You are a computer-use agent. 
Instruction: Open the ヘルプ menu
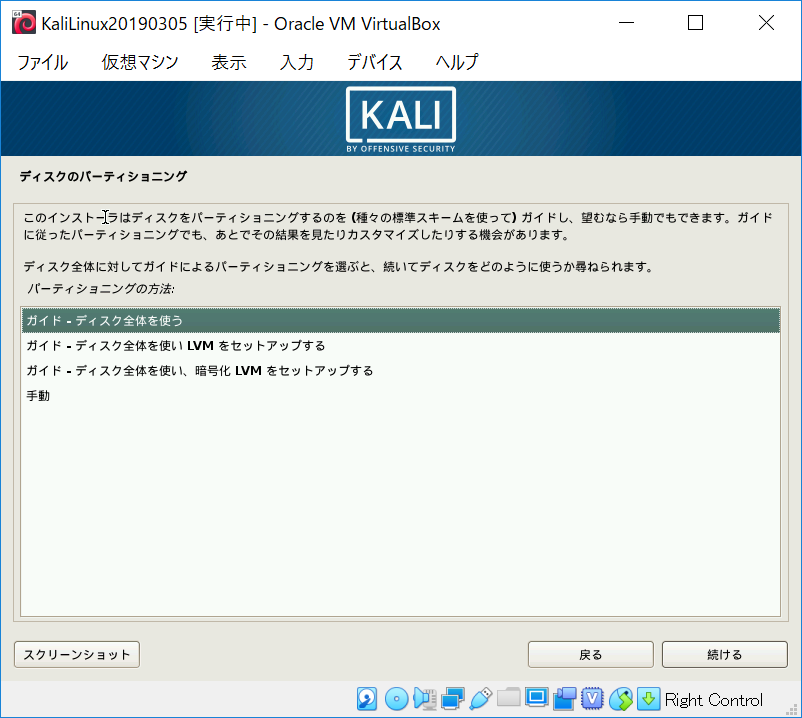click(457, 62)
